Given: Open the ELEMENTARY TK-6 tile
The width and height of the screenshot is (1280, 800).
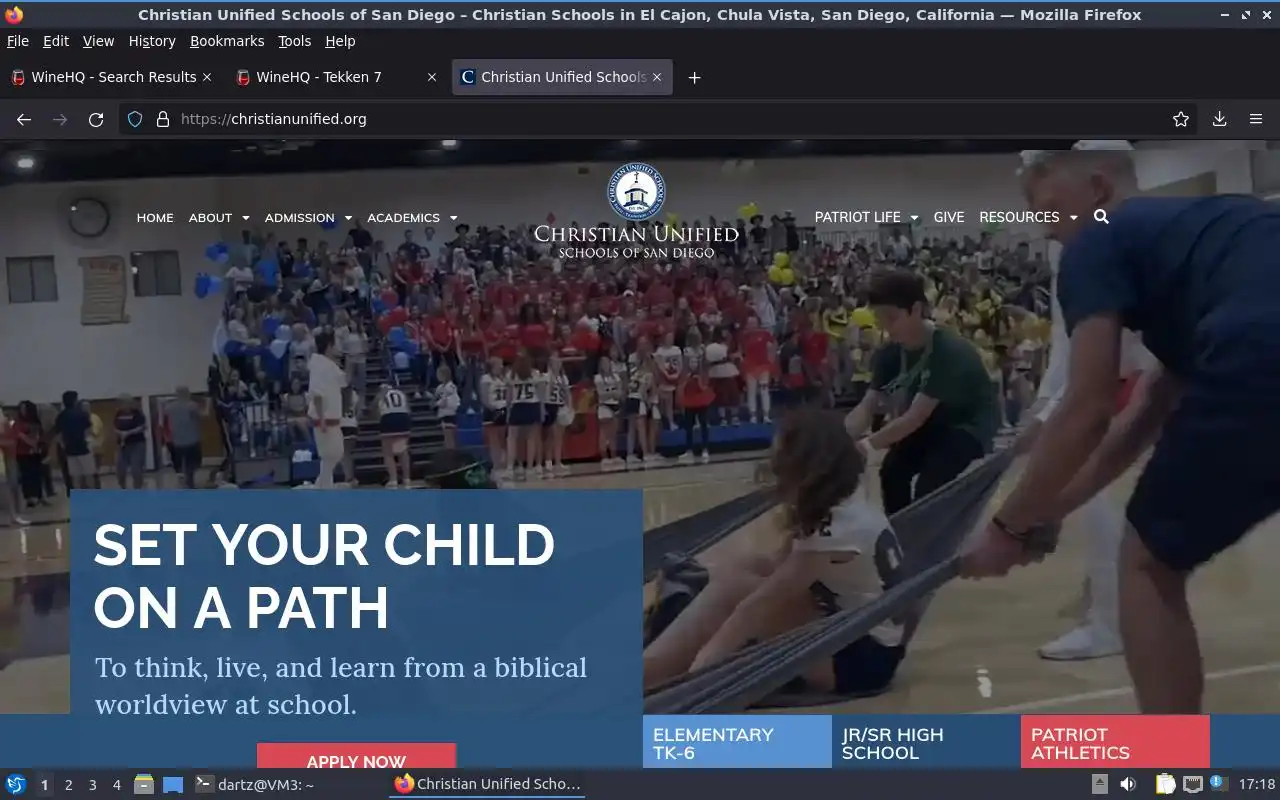Looking at the screenshot, I should (737, 742).
